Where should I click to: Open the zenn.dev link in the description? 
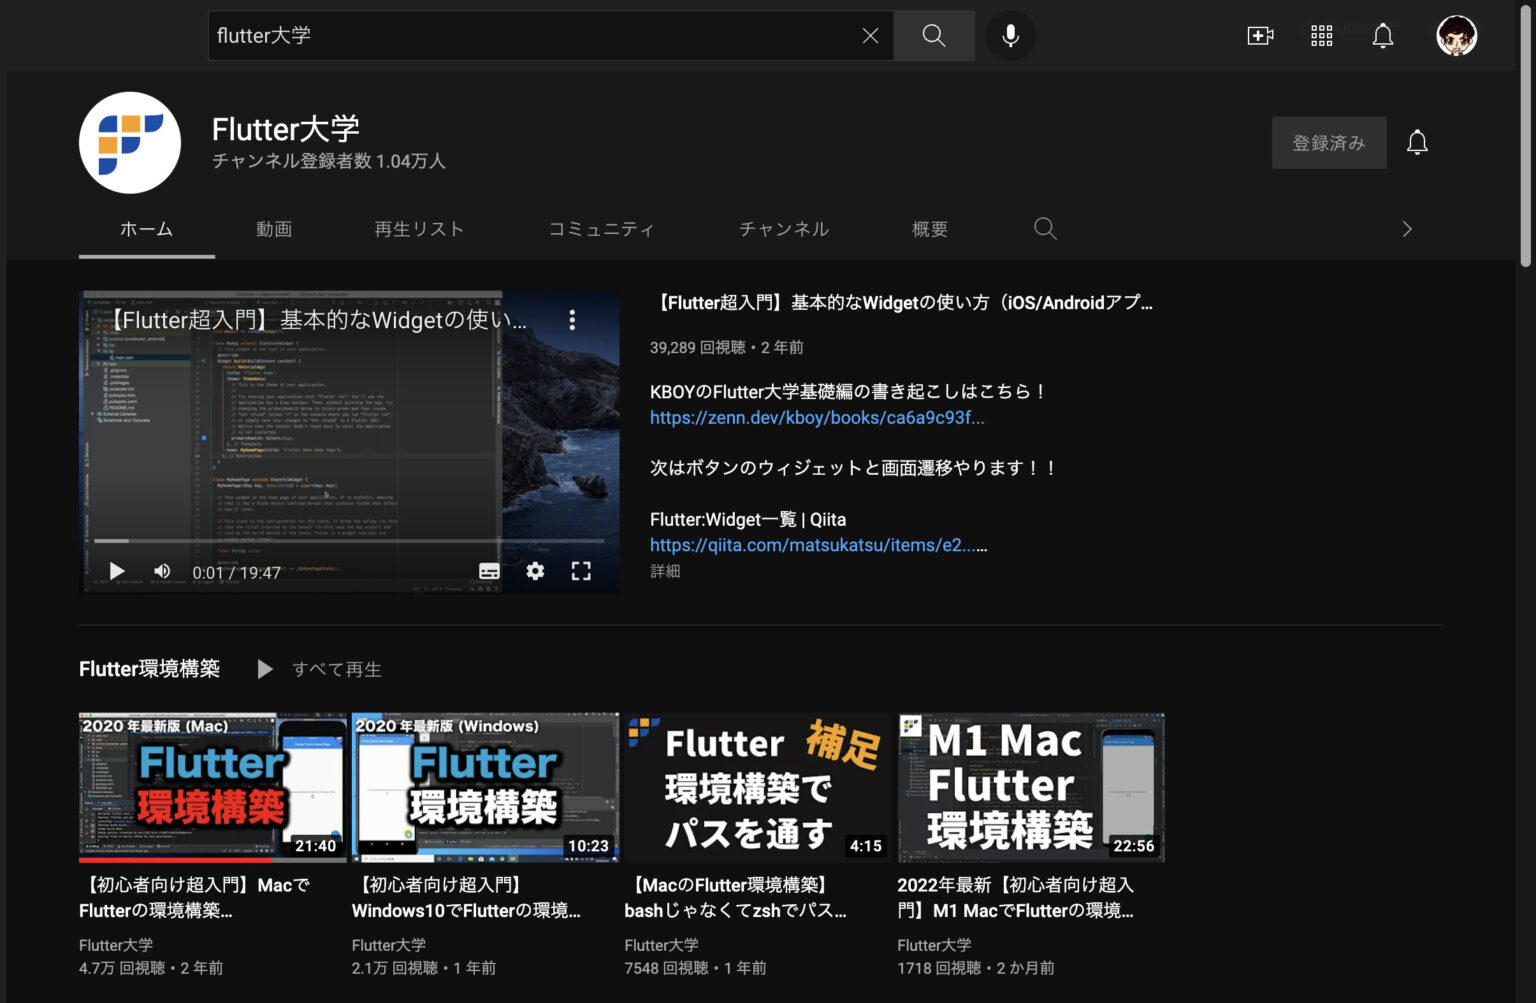tap(816, 417)
